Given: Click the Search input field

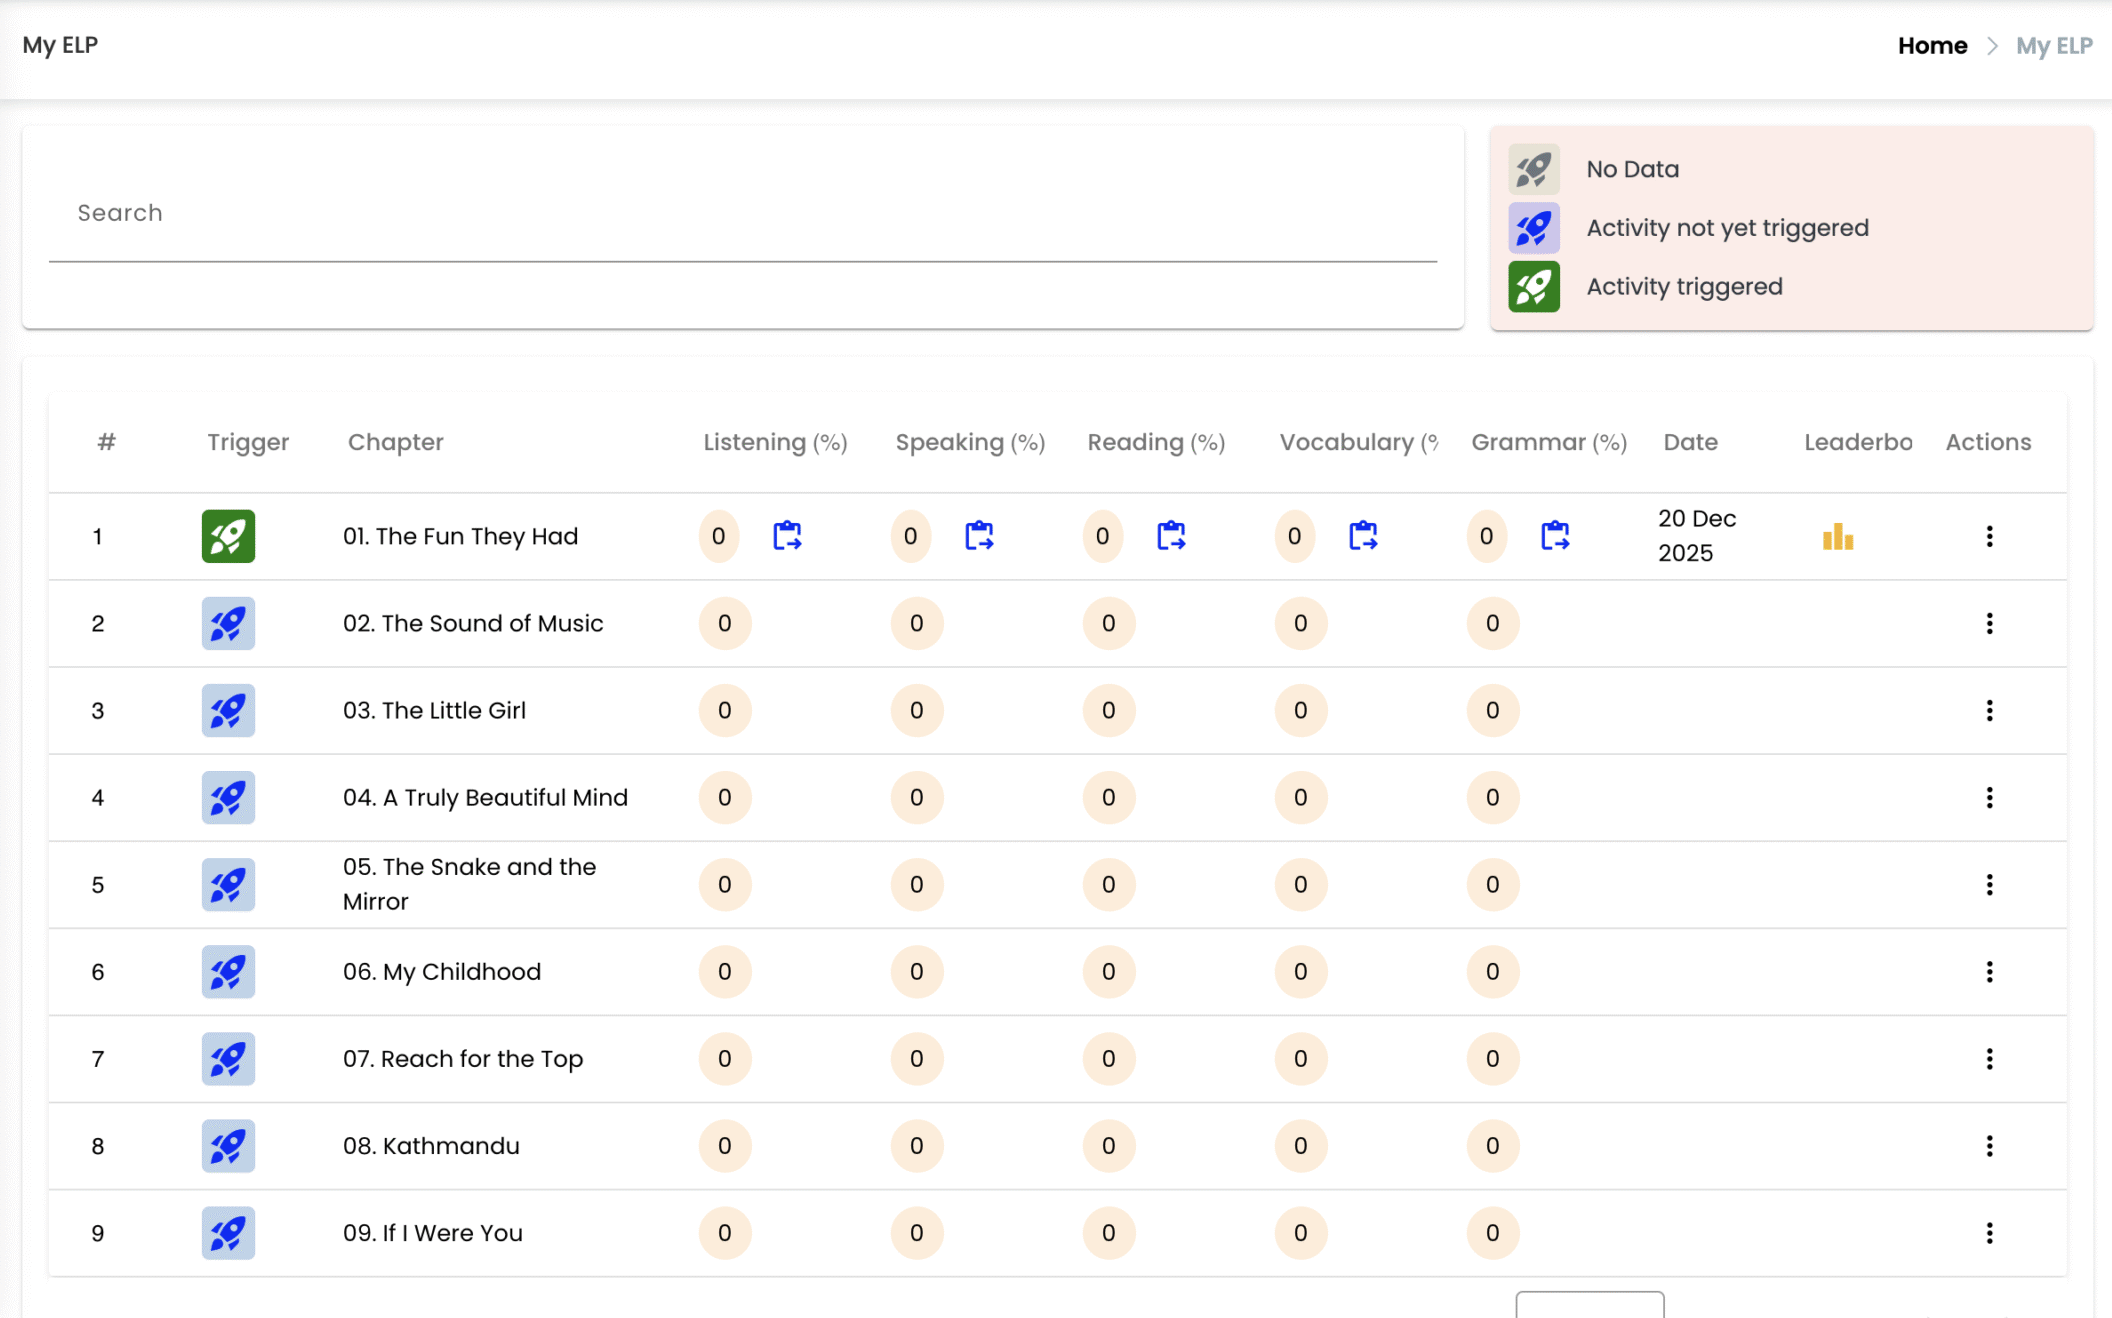Looking at the screenshot, I should click(742, 213).
